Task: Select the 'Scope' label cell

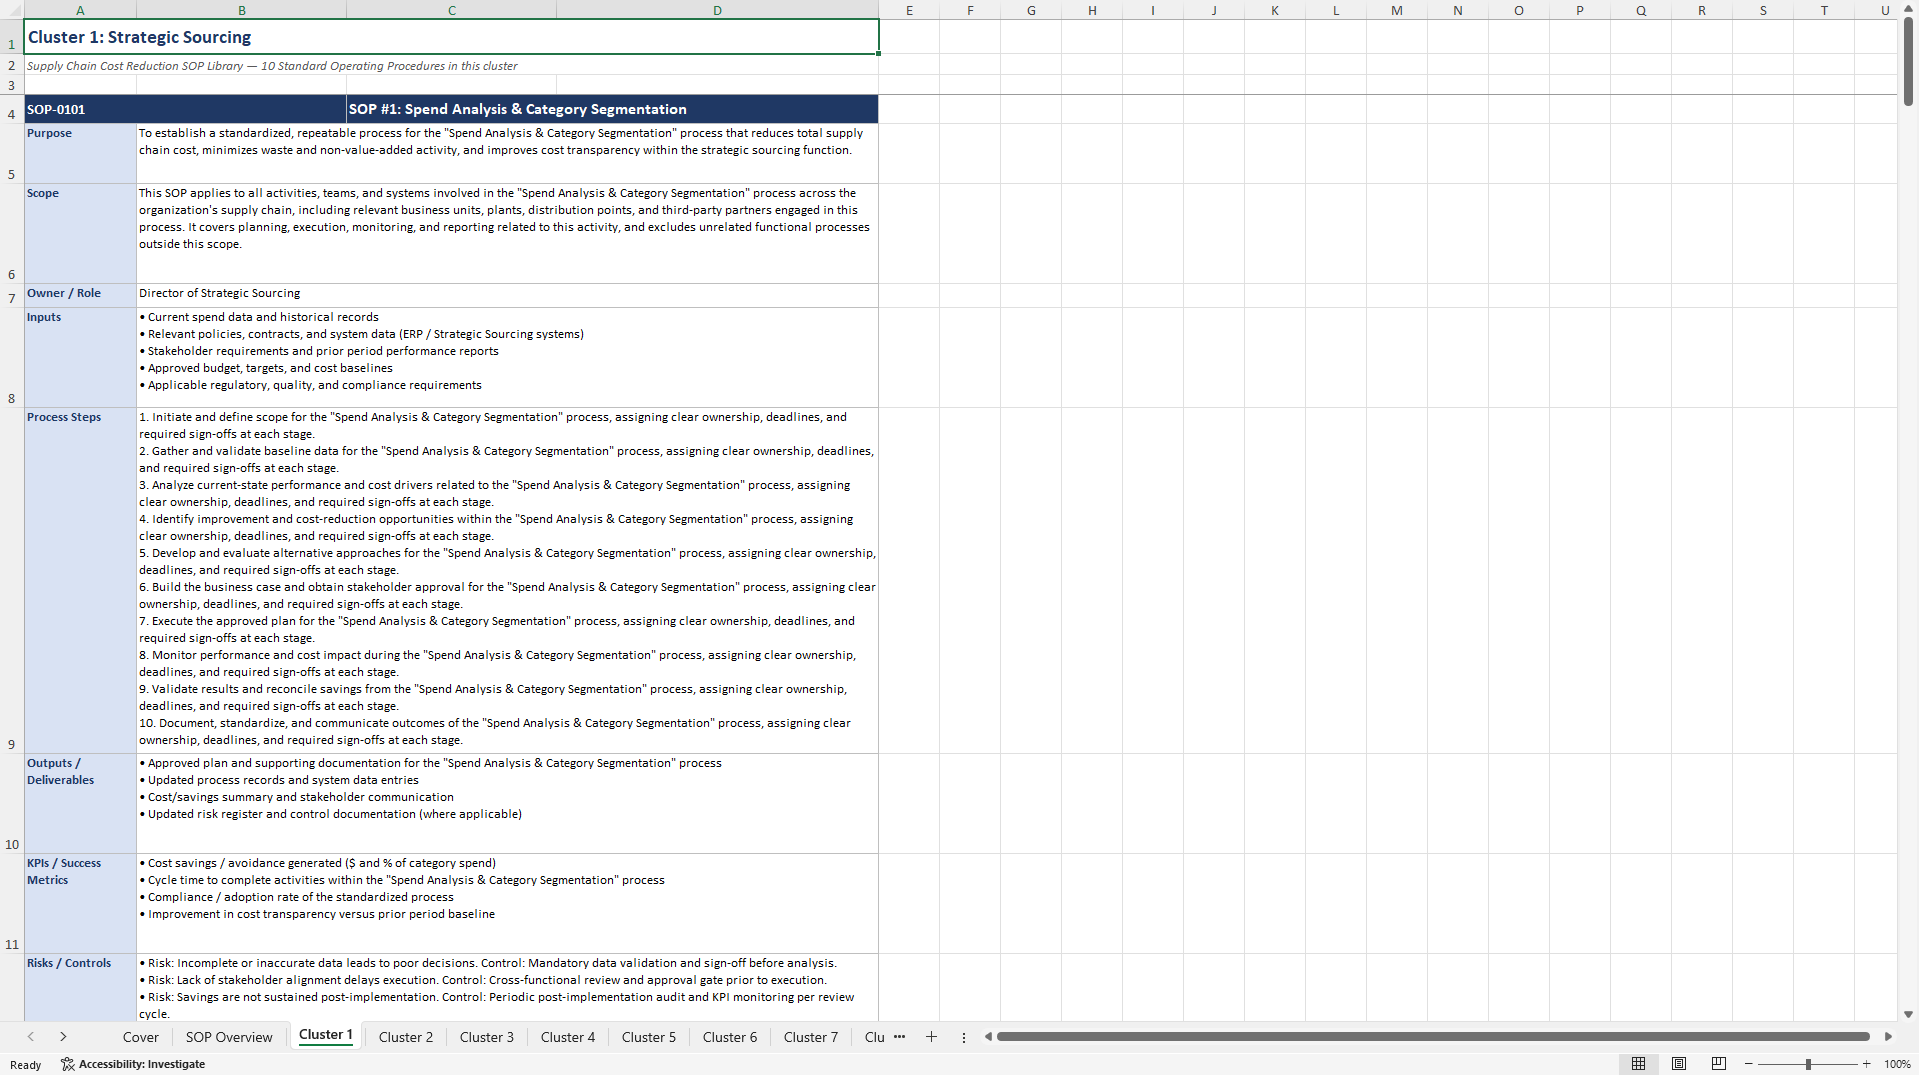Action: 80,233
